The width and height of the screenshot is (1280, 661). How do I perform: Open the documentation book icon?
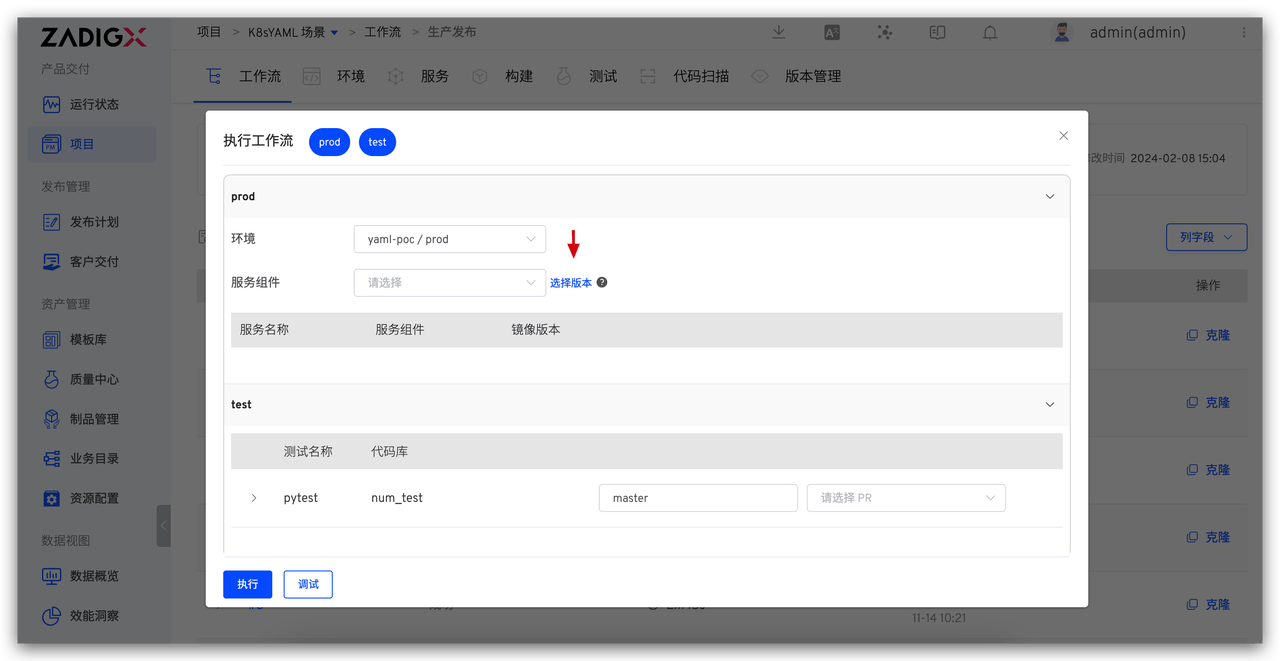tap(937, 32)
